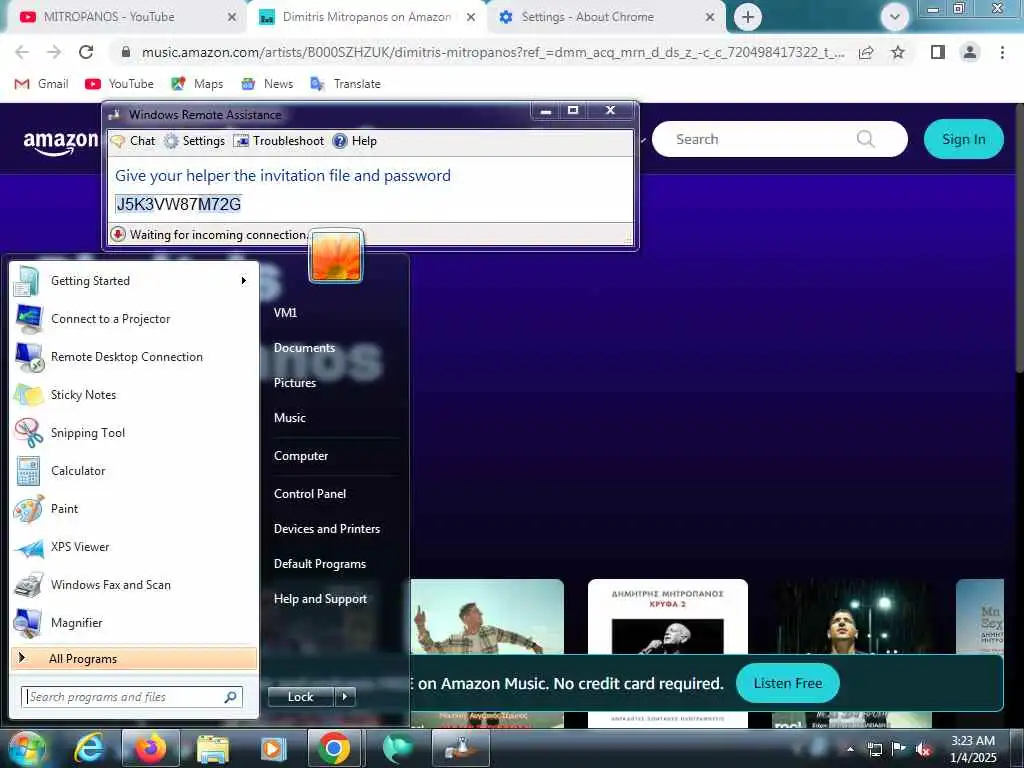Viewport: 1024px width, 768px height.
Task: Open Getting Started in Start menu
Action: point(134,281)
